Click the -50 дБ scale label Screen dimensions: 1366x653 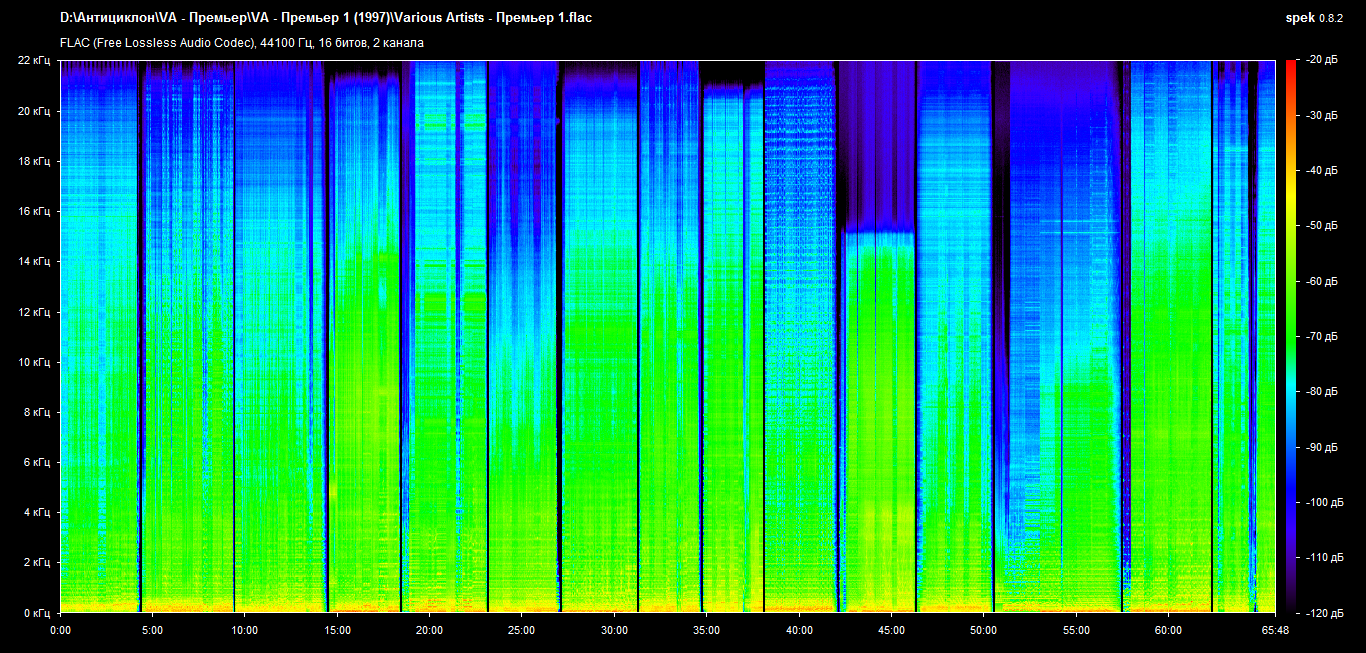click(x=1324, y=226)
